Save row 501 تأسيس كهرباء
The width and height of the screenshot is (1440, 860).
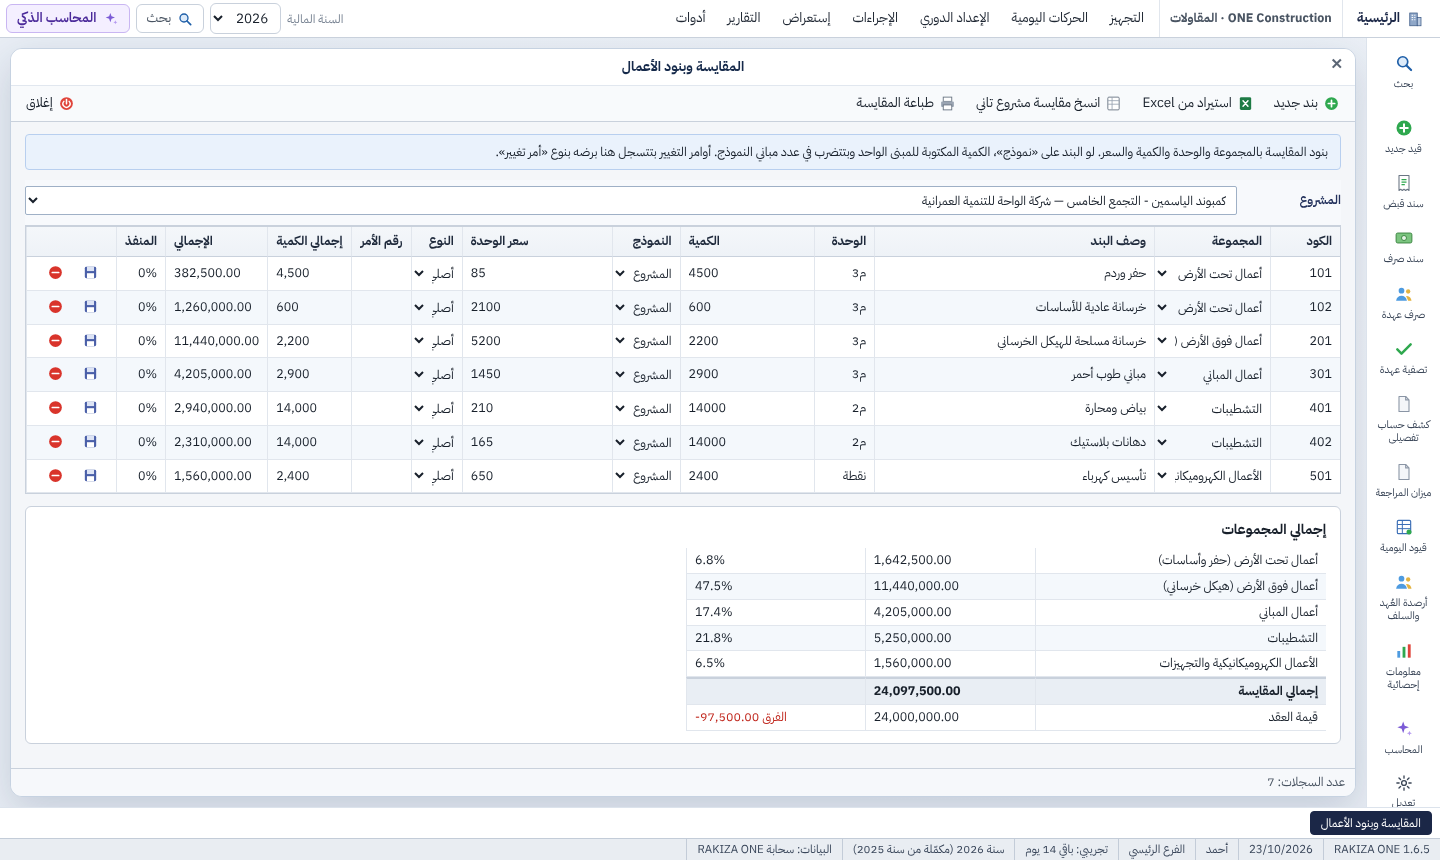[x=90, y=476]
